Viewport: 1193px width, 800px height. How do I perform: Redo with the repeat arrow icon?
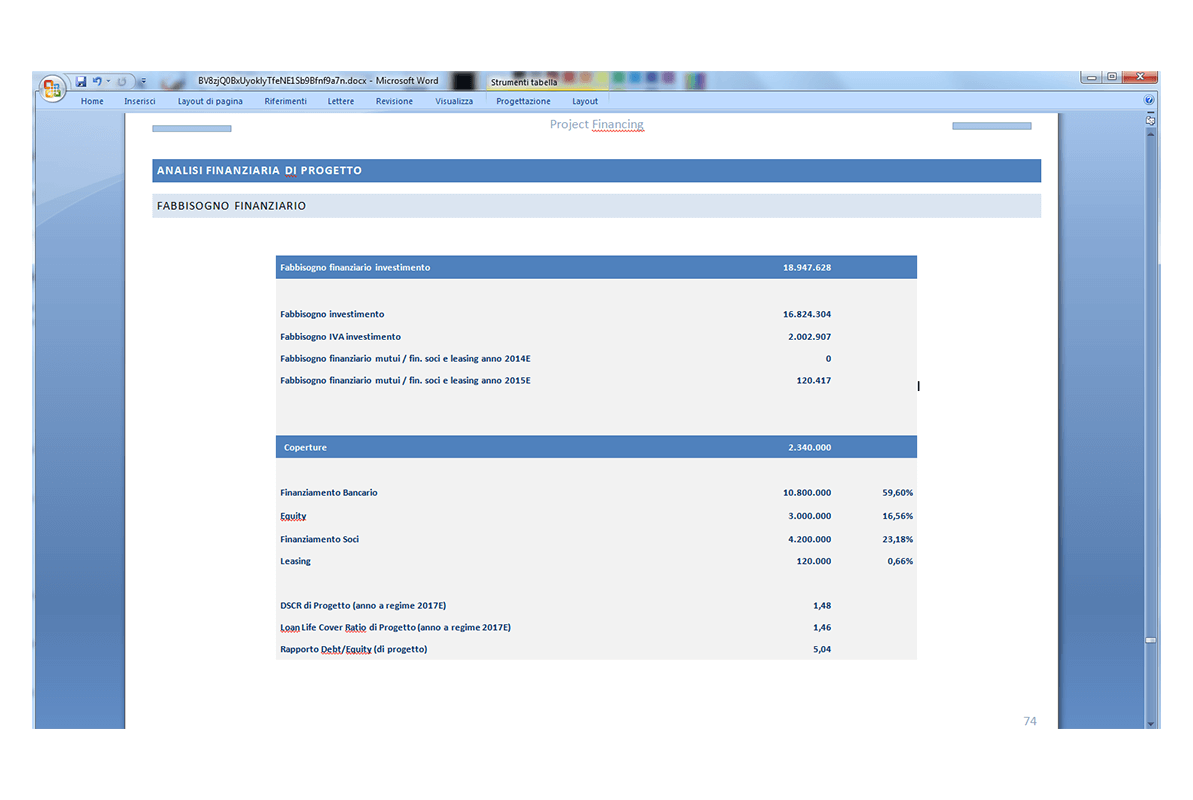tap(122, 81)
